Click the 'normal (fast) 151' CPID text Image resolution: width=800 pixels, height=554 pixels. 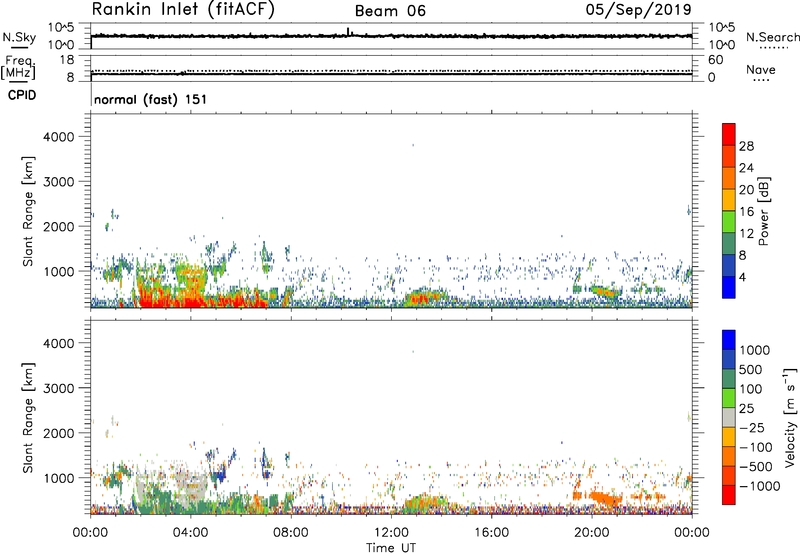(x=151, y=99)
